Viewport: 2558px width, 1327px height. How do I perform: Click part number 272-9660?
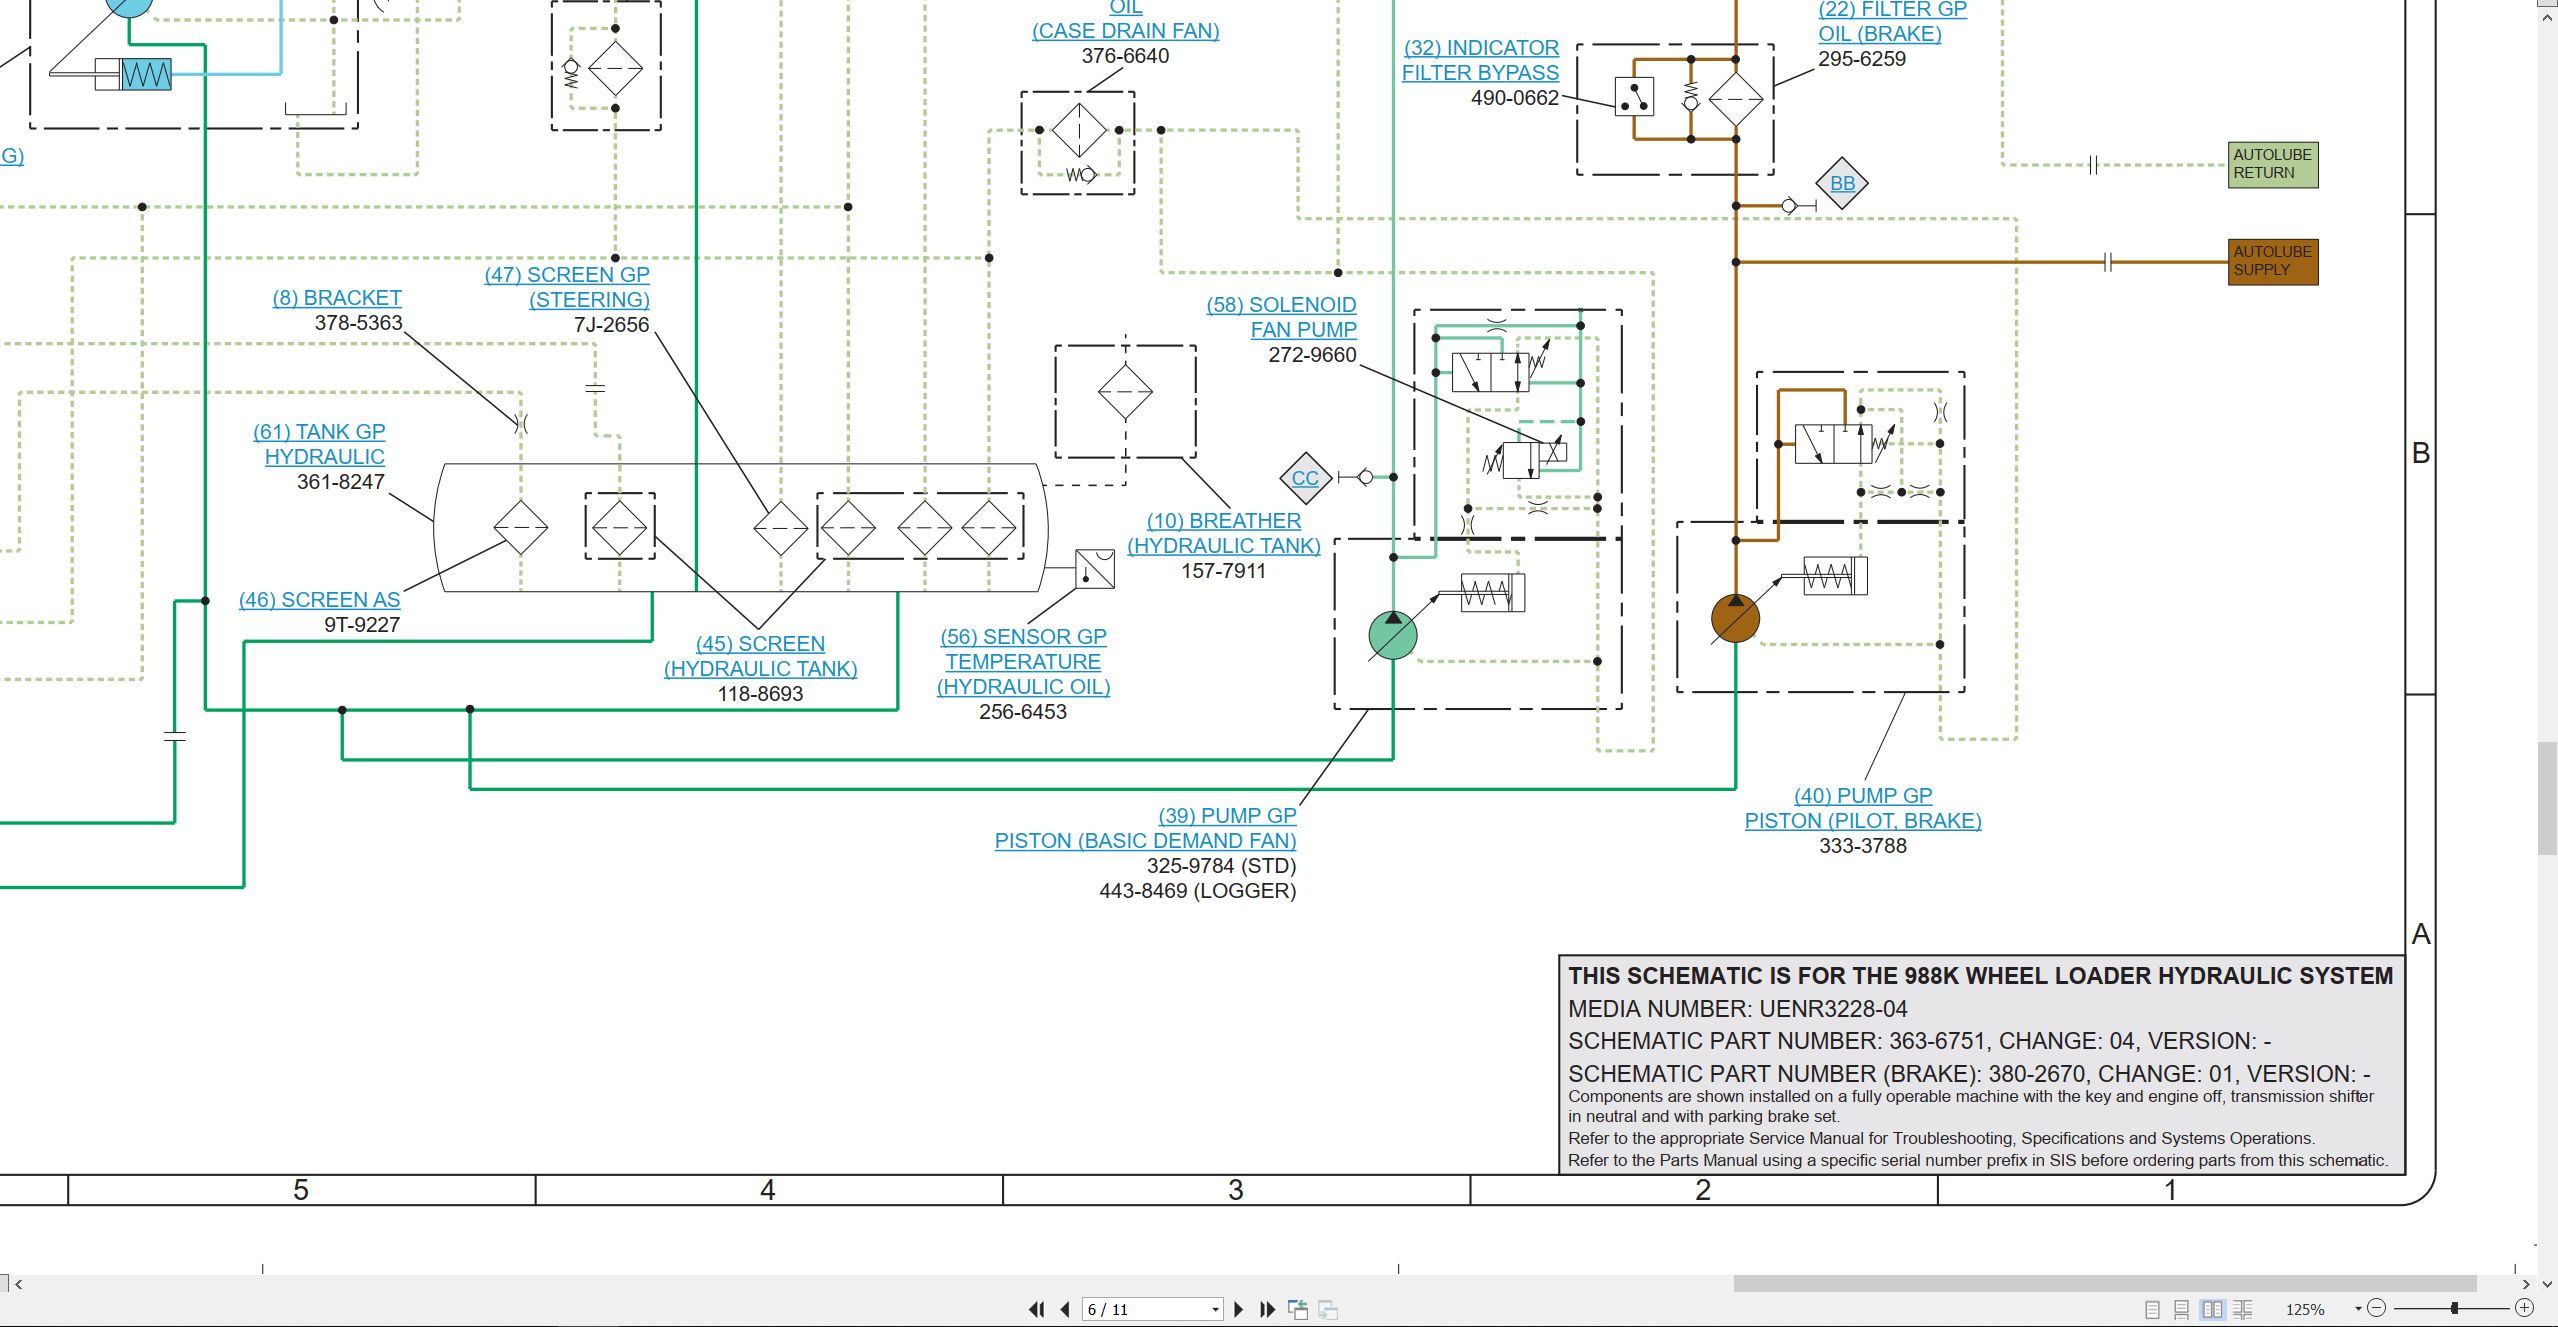point(1312,355)
